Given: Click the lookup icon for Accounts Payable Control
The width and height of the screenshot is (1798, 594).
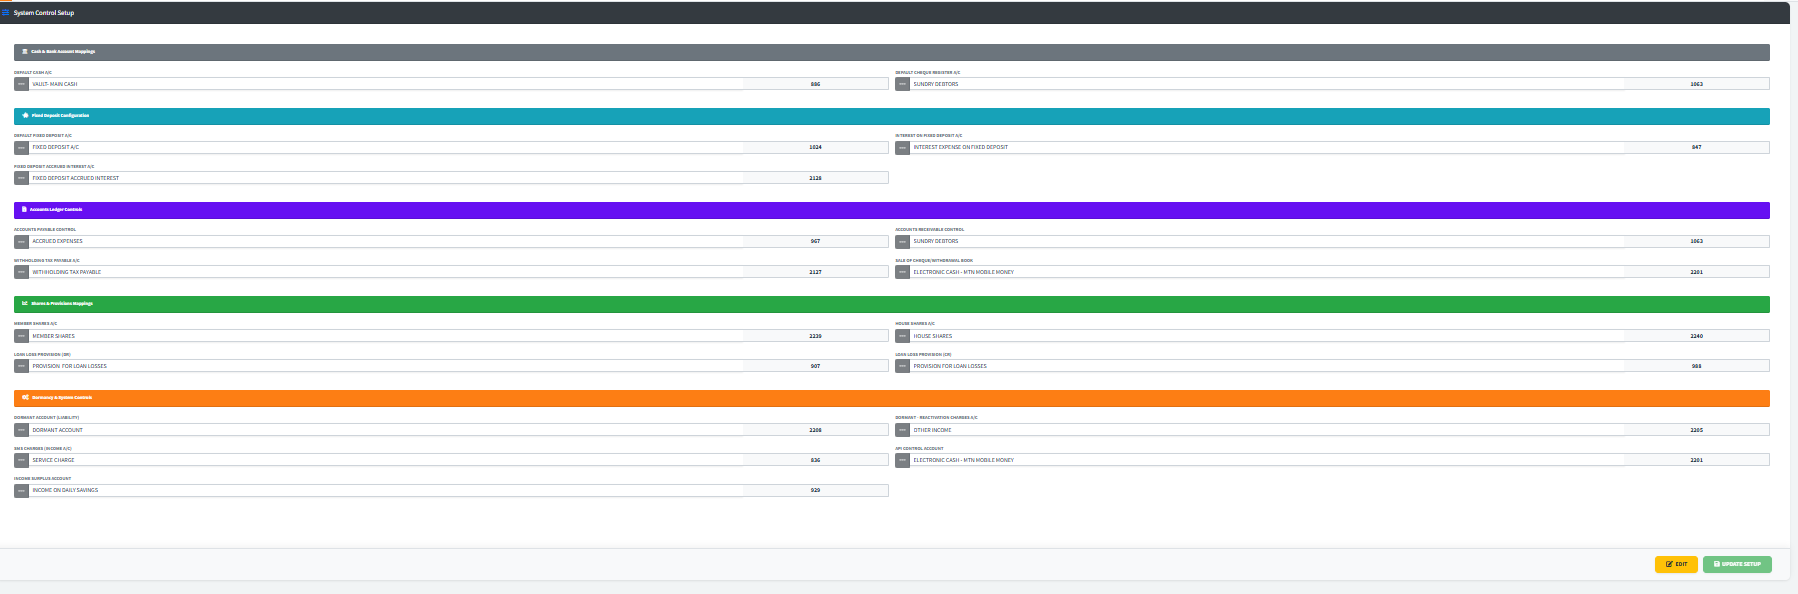Looking at the screenshot, I should pyautogui.click(x=21, y=241).
